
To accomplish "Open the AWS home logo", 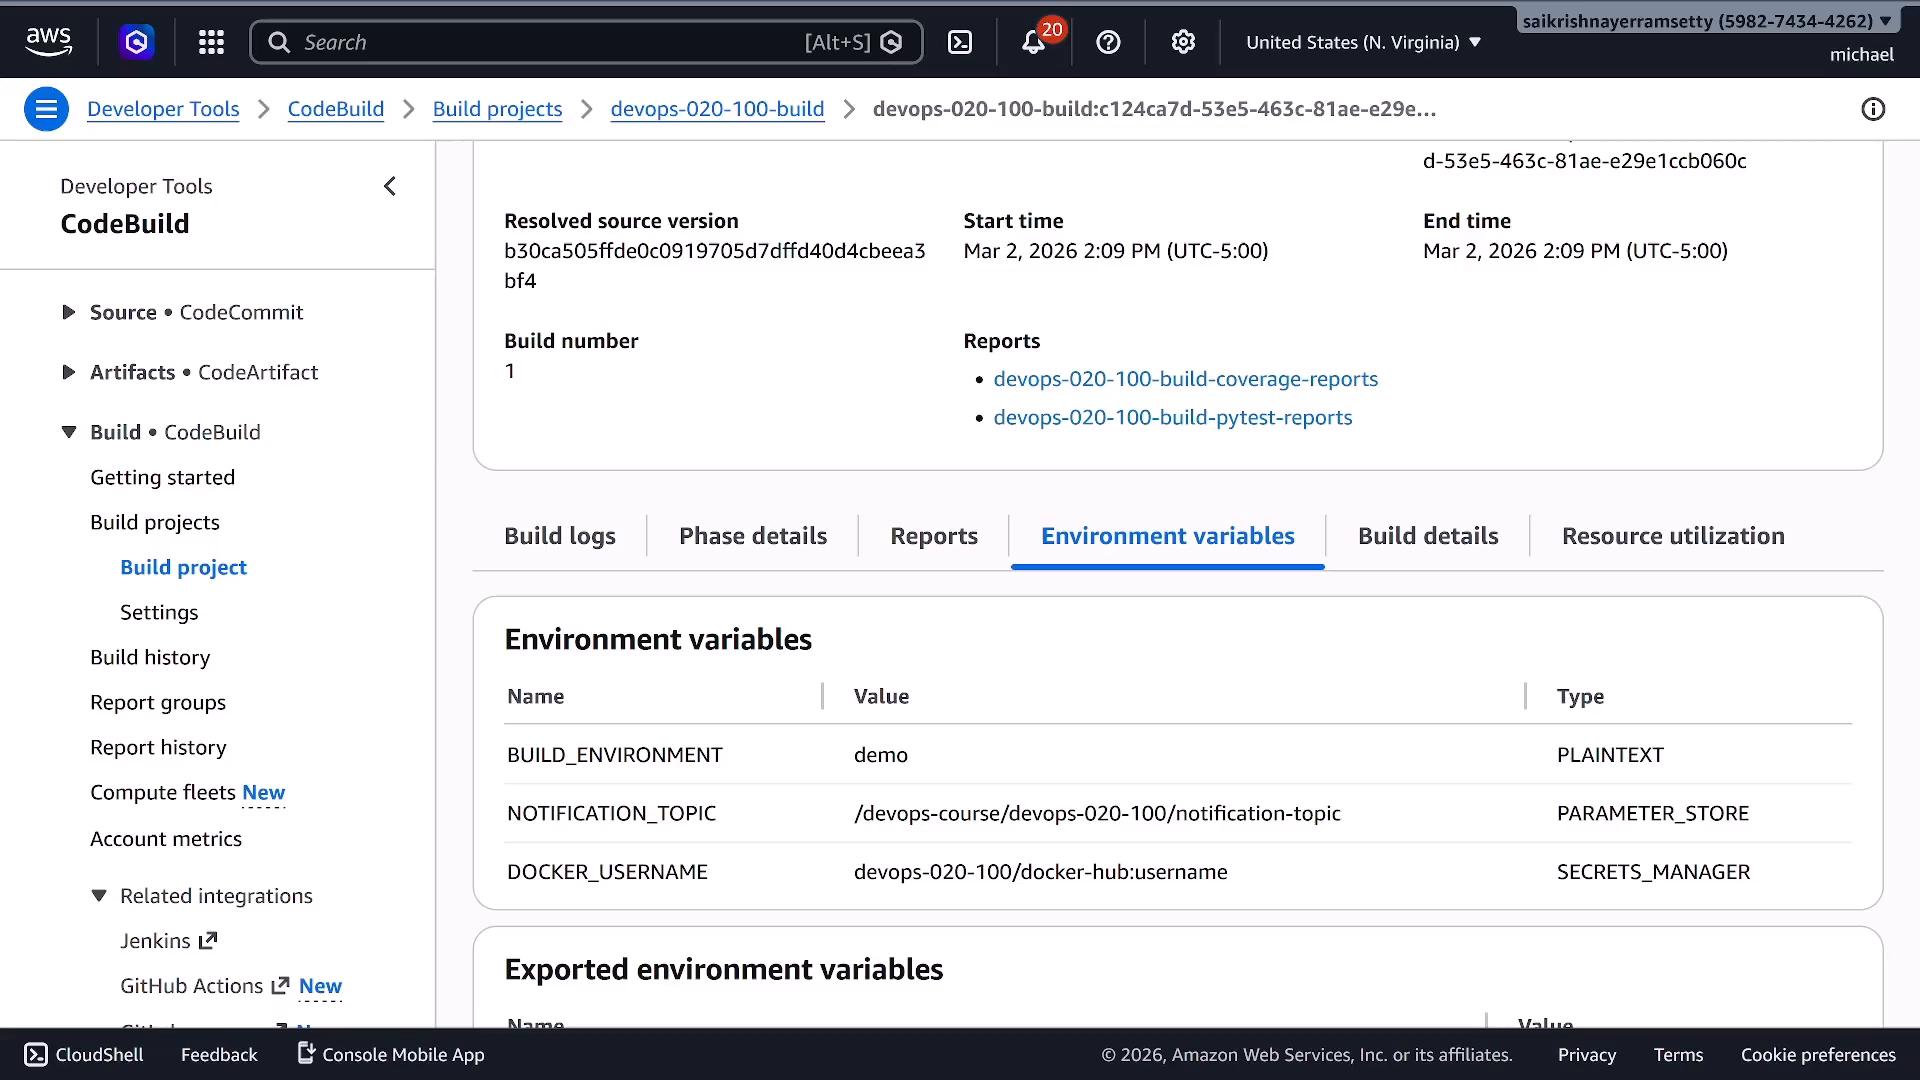I will (x=48, y=42).
